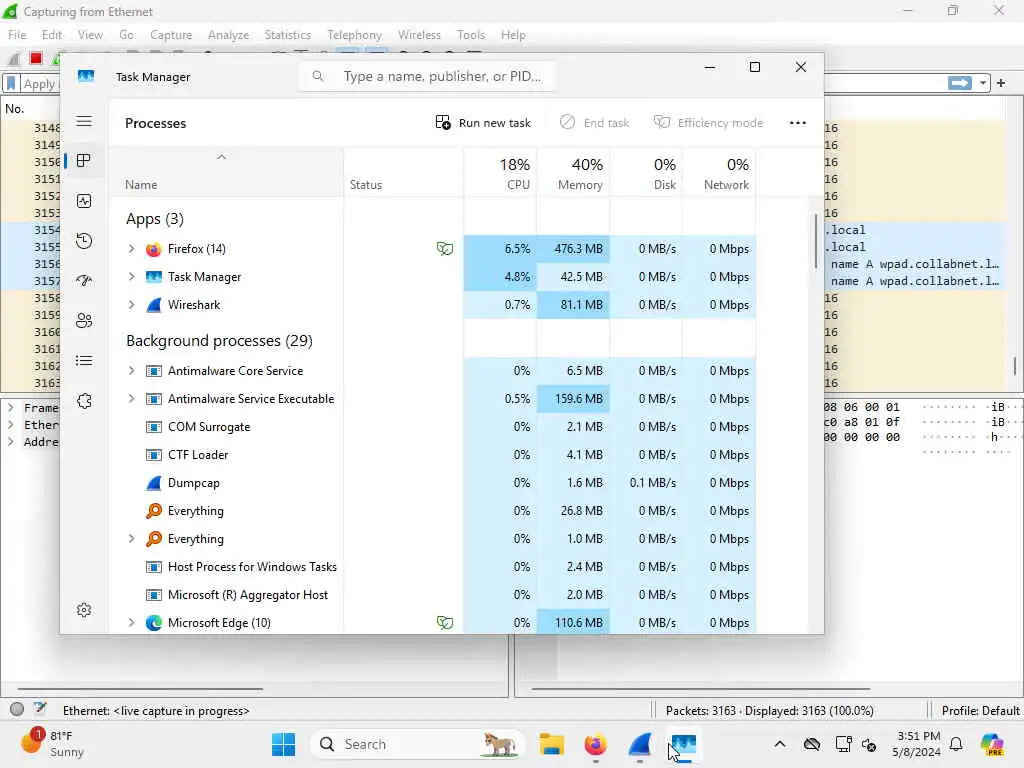Add filter expression plus button in Wireshark
The image size is (1024, 768).
click(1000, 83)
